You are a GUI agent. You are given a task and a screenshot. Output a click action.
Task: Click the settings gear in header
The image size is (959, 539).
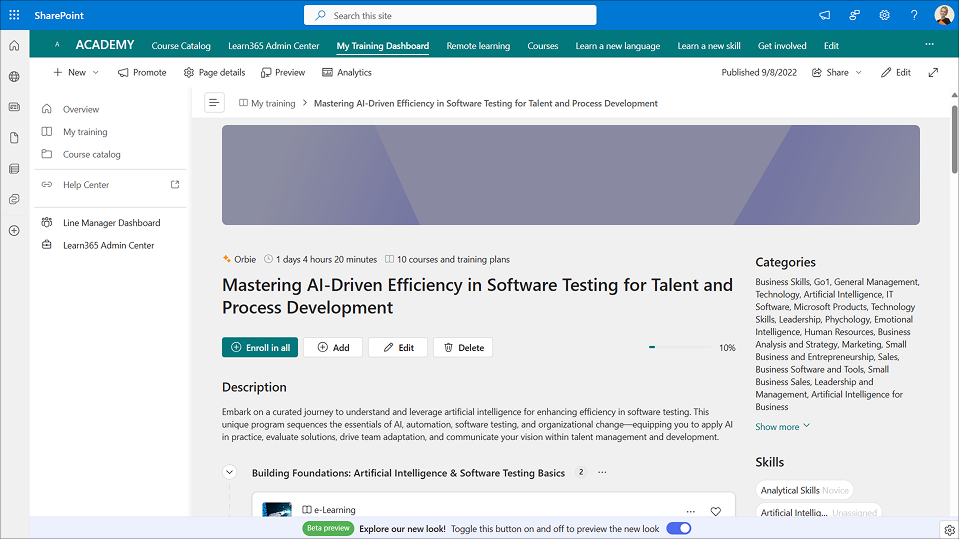(x=884, y=15)
